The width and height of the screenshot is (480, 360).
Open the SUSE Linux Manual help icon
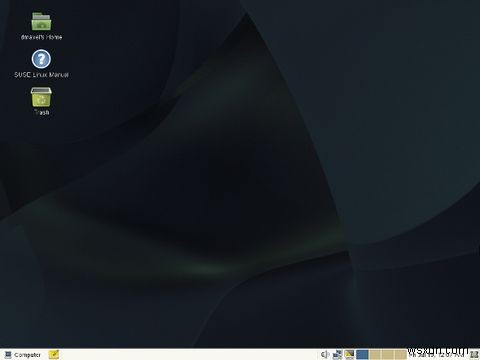(x=41, y=59)
